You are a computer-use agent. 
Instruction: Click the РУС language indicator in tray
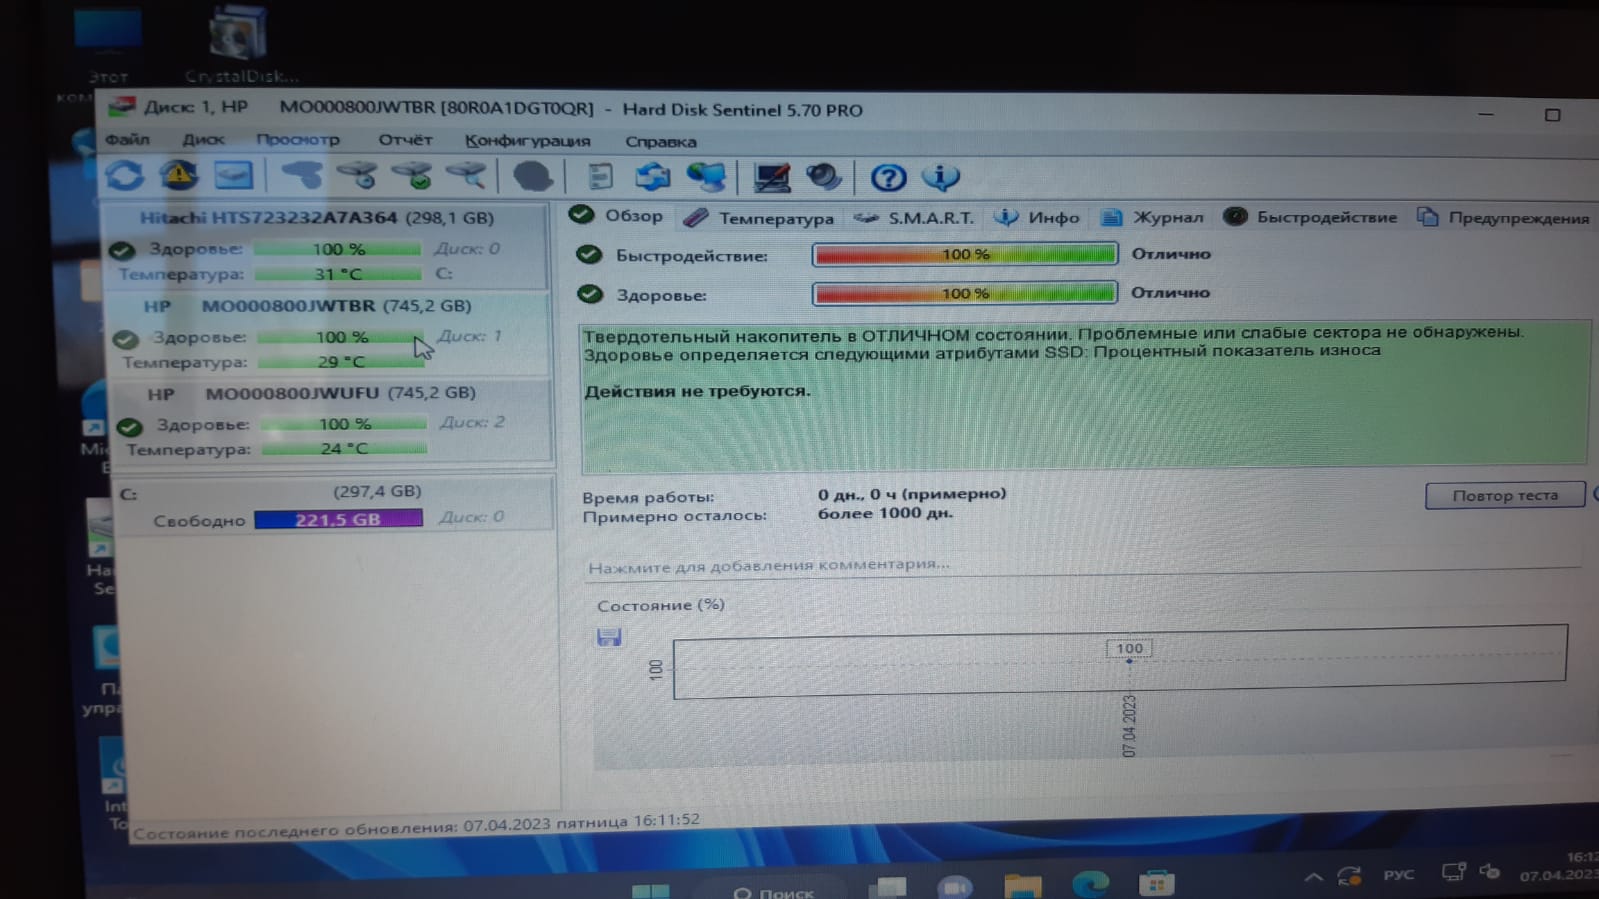[x=1398, y=875]
